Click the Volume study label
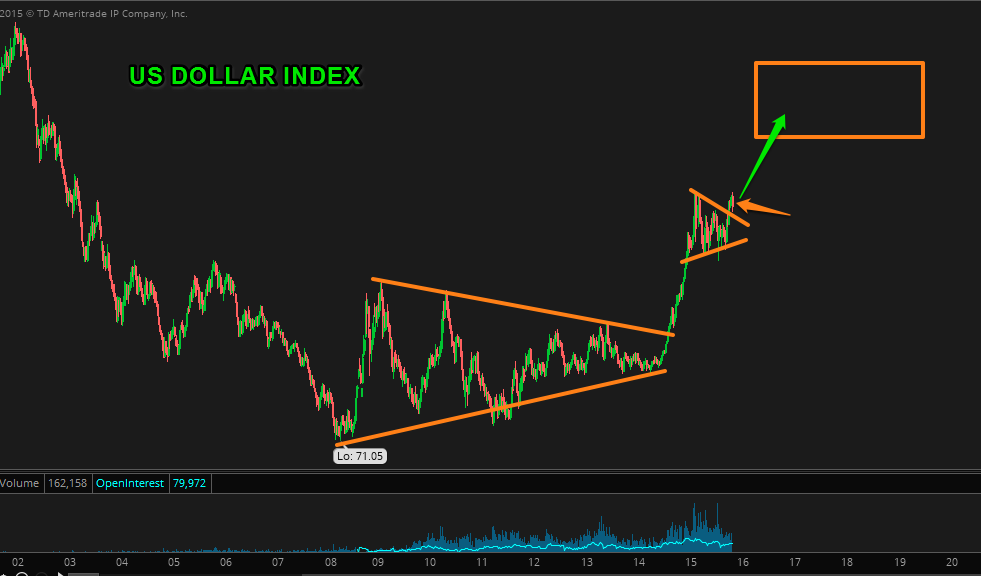Viewport: 981px width, 576px height. [x=19, y=483]
